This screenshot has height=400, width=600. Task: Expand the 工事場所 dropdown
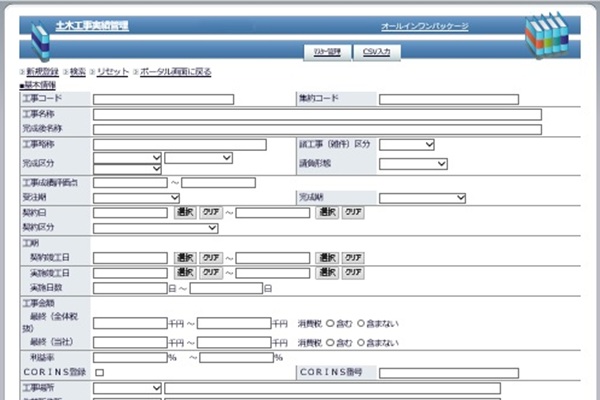pyautogui.click(x=127, y=388)
